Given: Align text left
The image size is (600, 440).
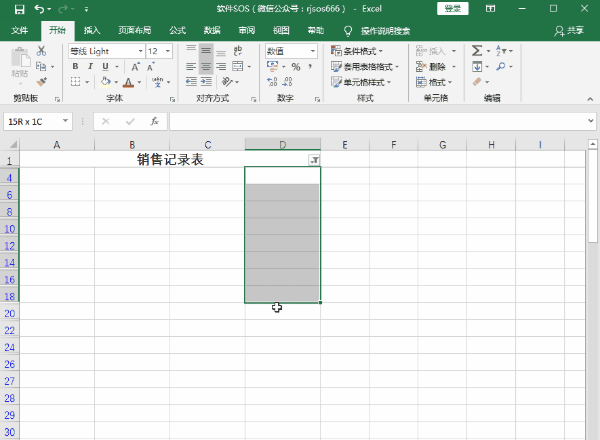Looking at the screenshot, I should pyautogui.click(x=191, y=67).
